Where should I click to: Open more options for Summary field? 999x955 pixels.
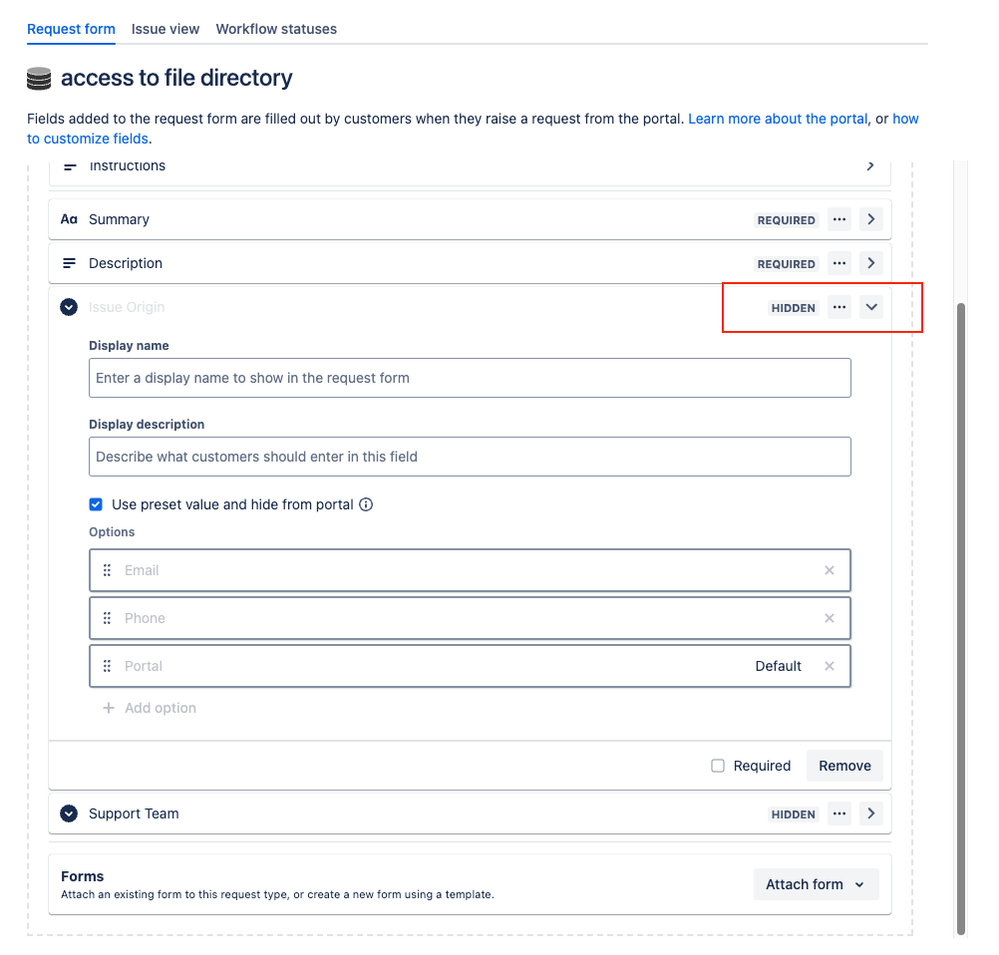pos(839,219)
